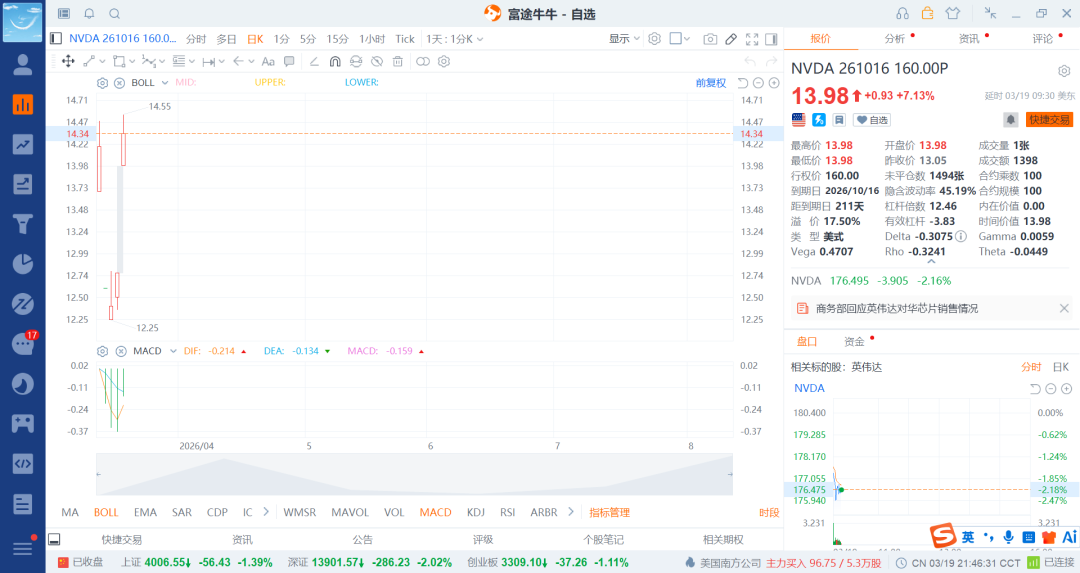Open chat messages icon with 17 badge
The image size is (1080, 573).
click(x=23, y=343)
